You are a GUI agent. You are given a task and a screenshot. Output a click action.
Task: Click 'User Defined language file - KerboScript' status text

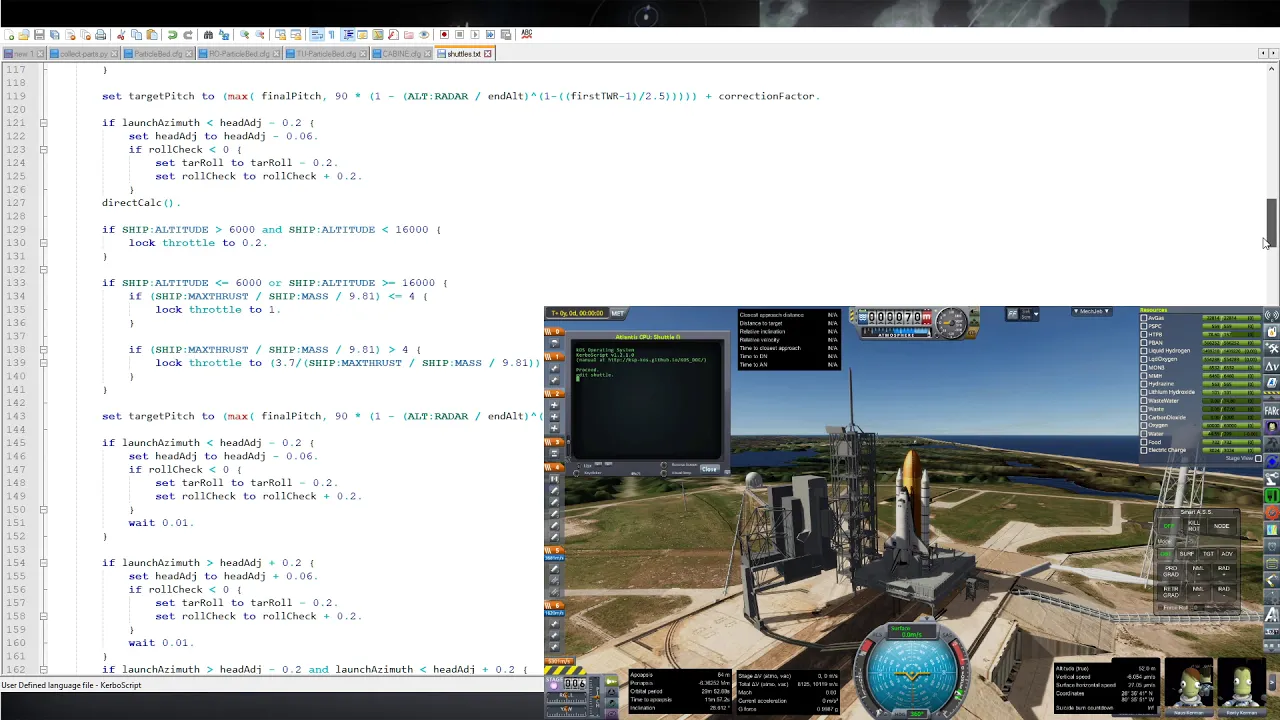tap(72, 685)
